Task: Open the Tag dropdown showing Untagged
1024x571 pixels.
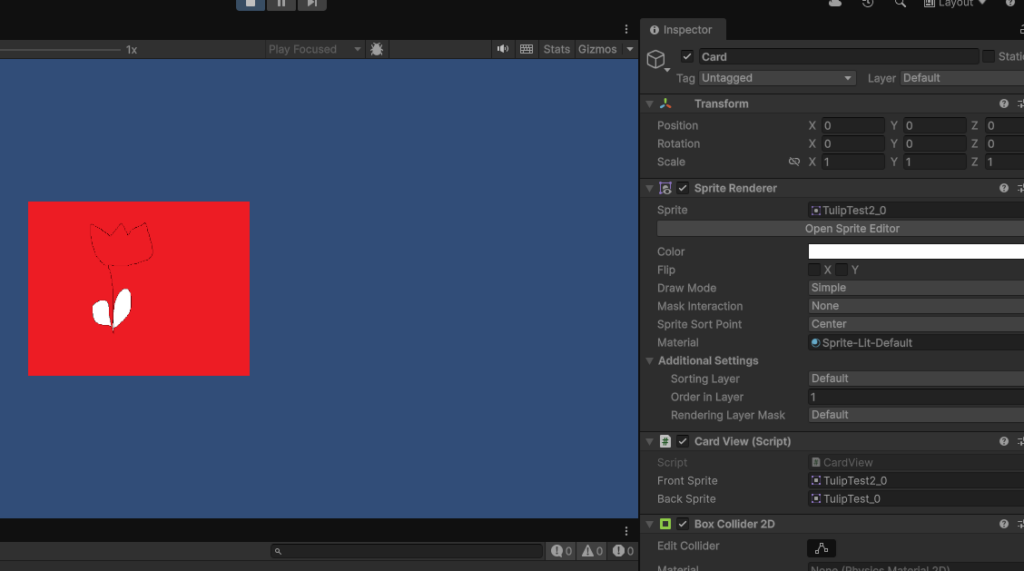Action: (x=777, y=78)
